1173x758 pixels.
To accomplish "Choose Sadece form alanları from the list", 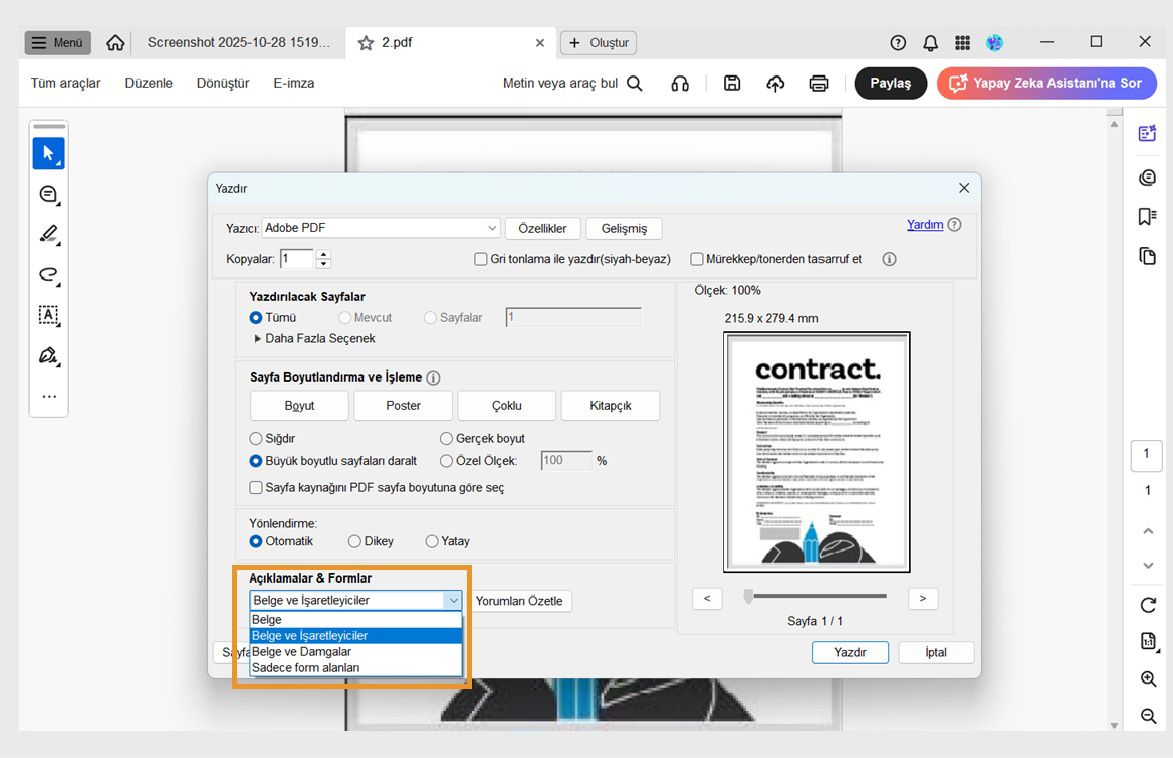I will [x=356, y=667].
